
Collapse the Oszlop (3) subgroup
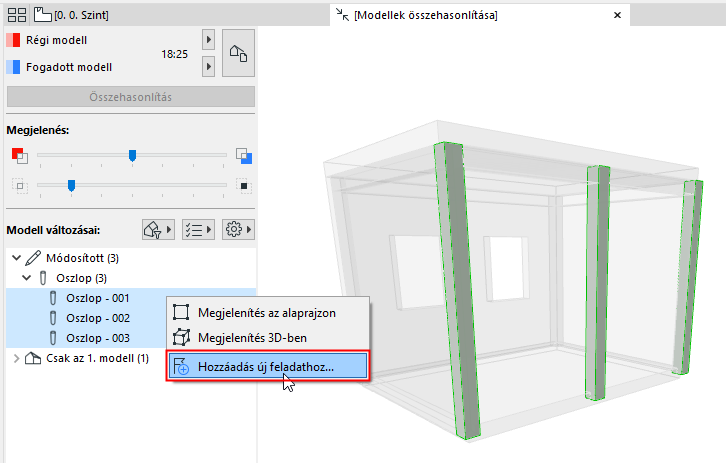coord(26,277)
